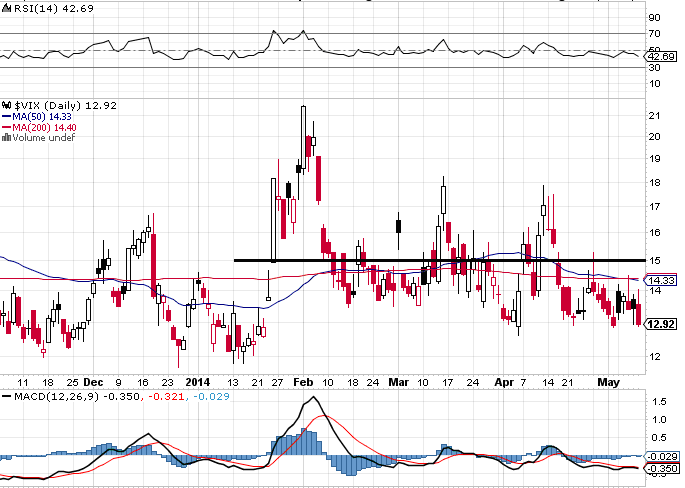The width and height of the screenshot is (685, 488).
Task: Click the Dec month label on date axis
Action: coord(93,382)
